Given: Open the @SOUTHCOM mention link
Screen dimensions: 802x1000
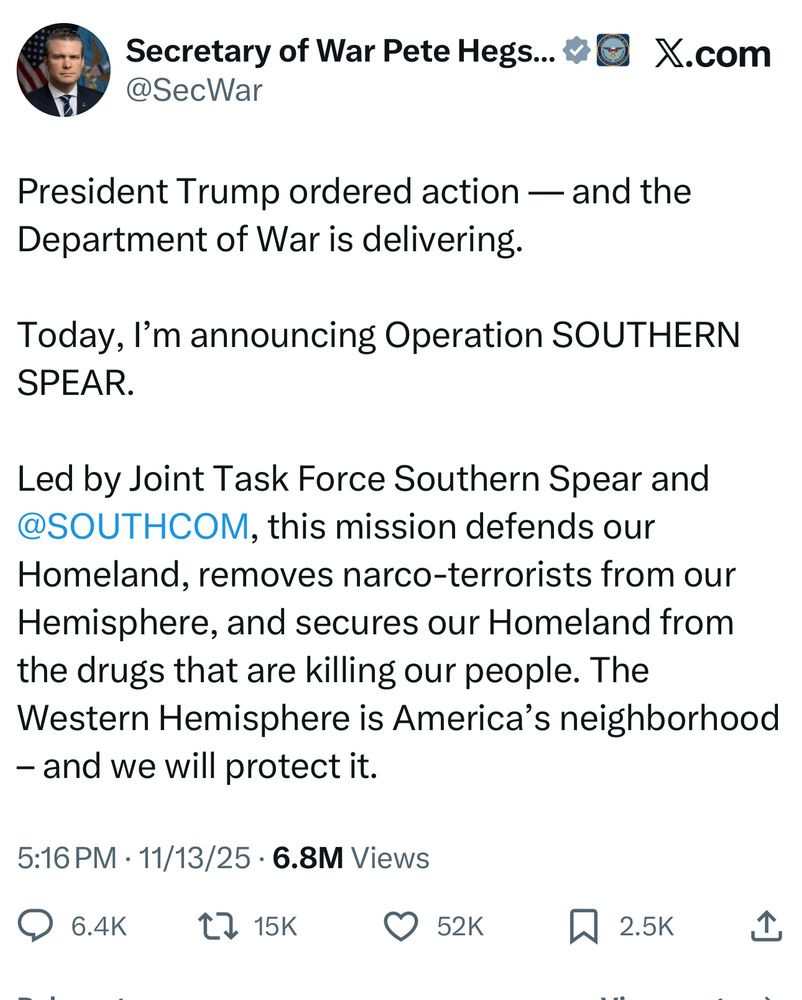Looking at the screenshot, I should (x=132, y=526).
